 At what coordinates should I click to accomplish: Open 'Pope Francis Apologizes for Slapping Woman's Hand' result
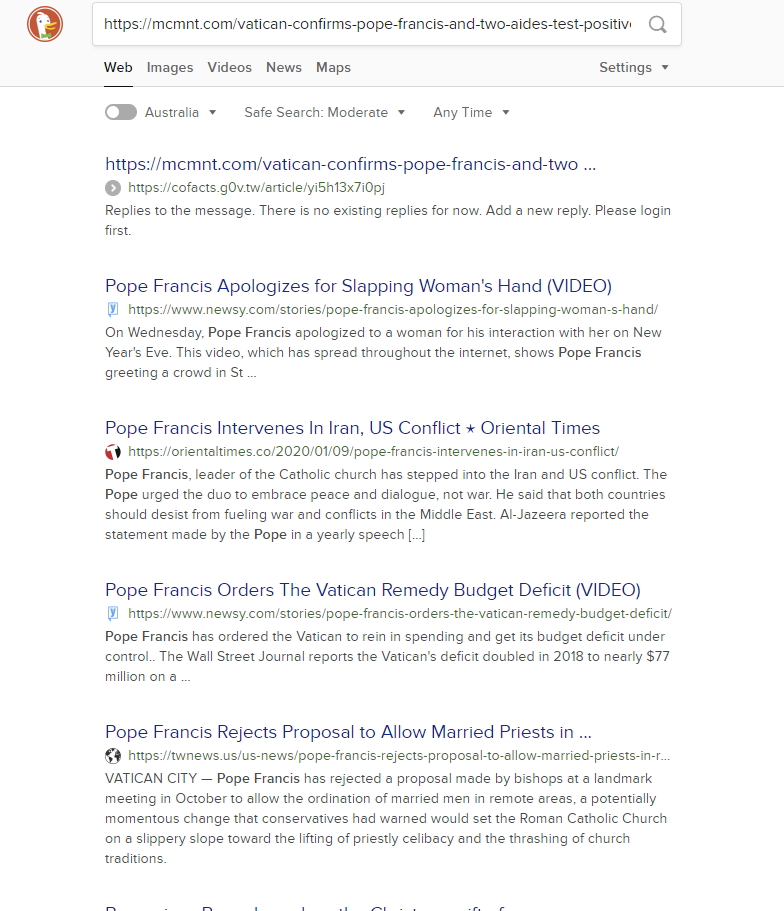[x=358, y=286]
